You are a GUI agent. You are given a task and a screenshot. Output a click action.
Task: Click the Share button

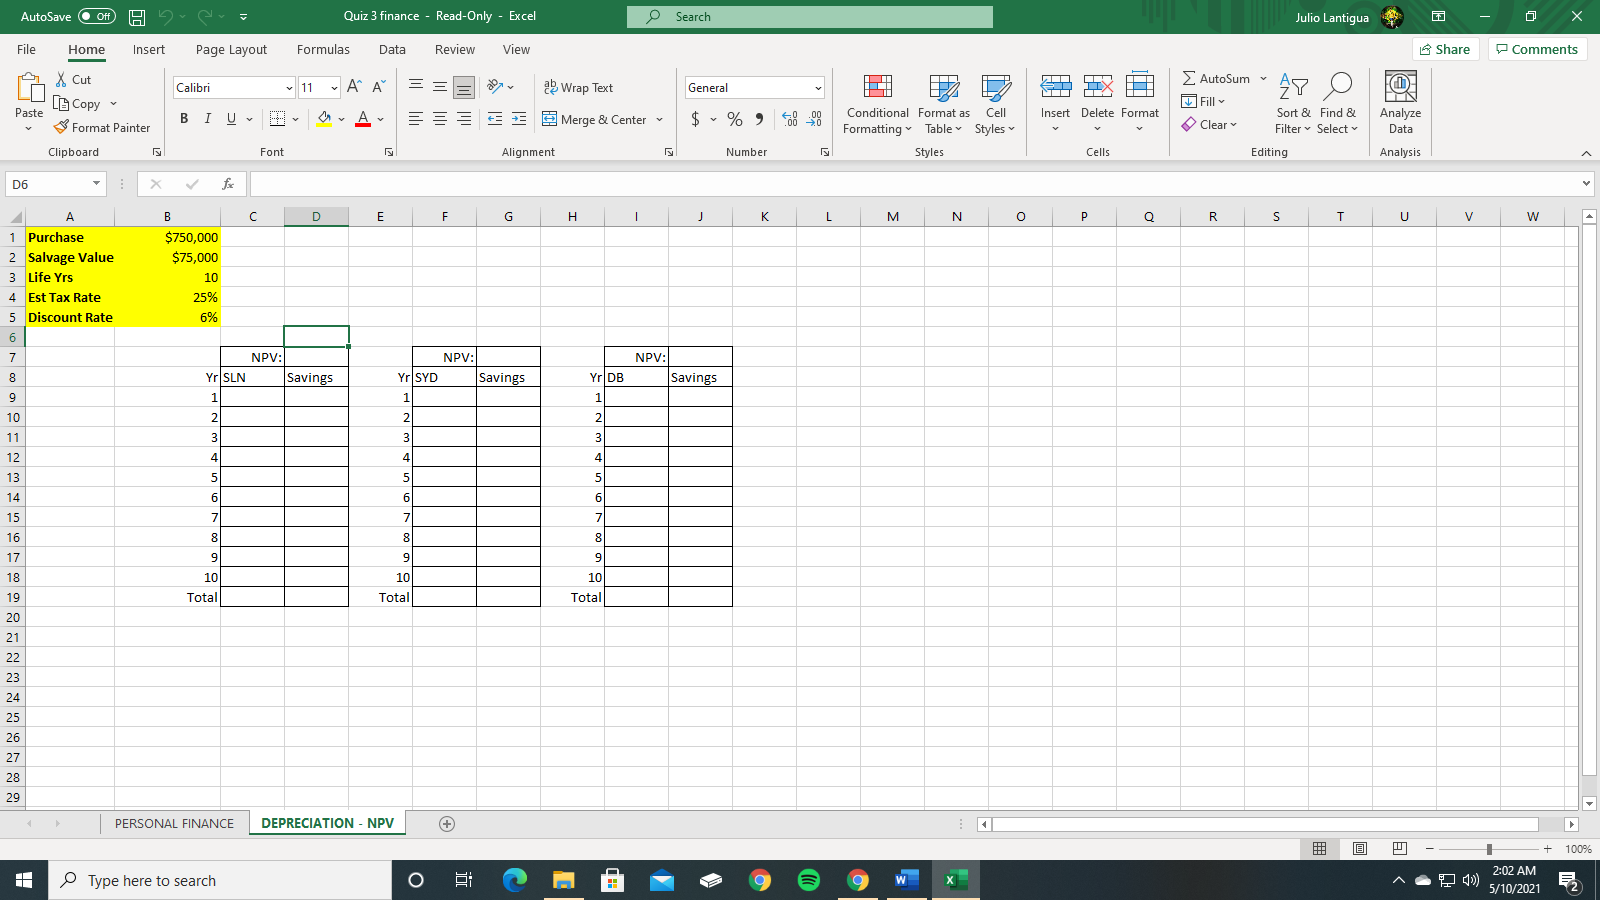coord(1444,48)
